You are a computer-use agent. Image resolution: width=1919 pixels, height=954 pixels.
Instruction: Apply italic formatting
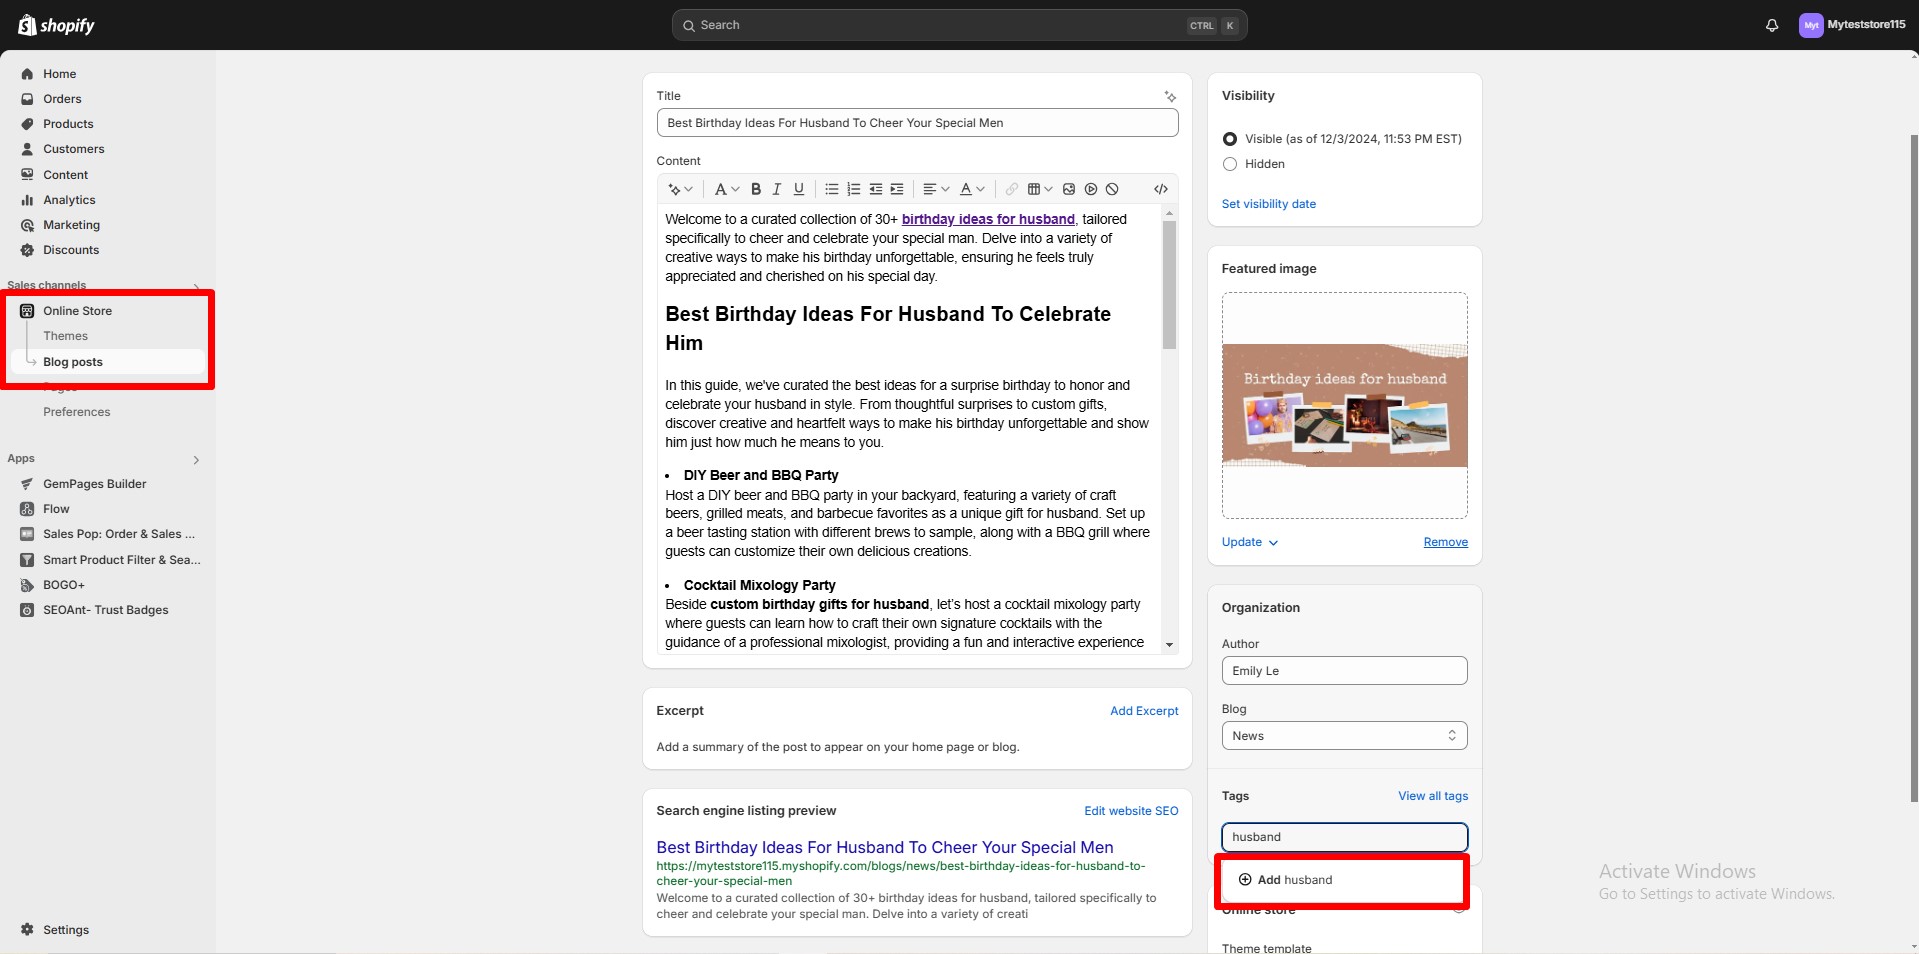[776, 189]
